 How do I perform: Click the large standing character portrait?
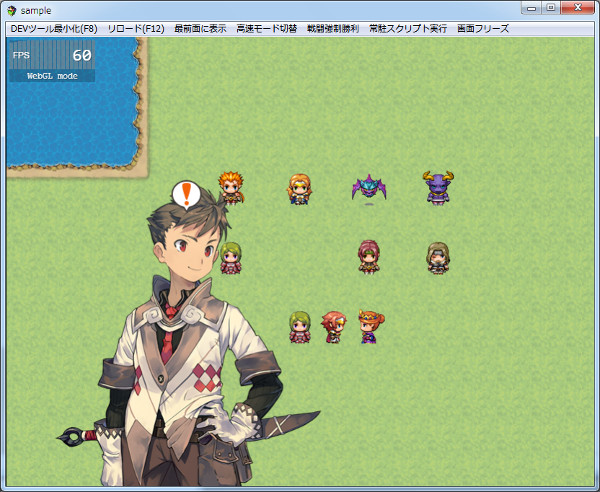[188, 337]
